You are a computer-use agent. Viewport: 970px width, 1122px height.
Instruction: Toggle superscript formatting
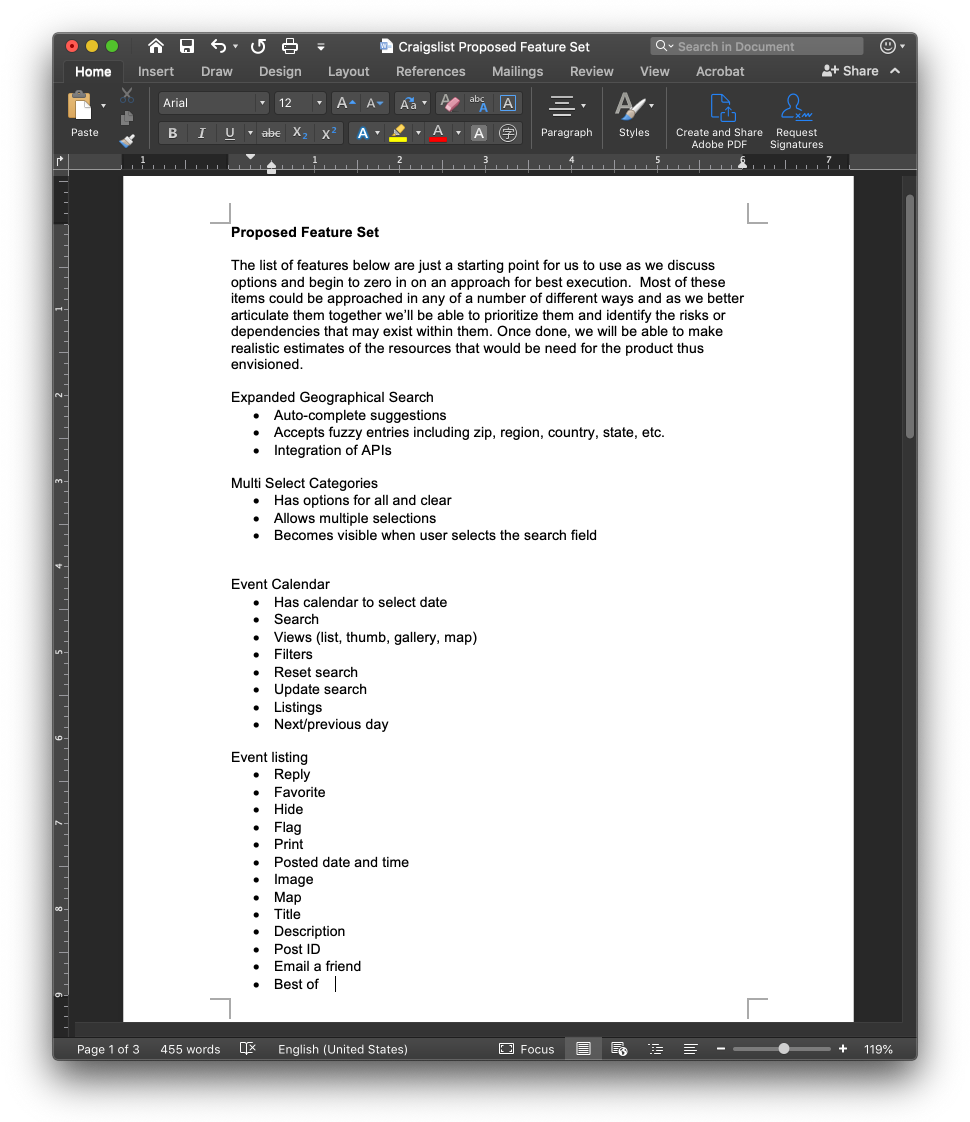tap(329, 133)
